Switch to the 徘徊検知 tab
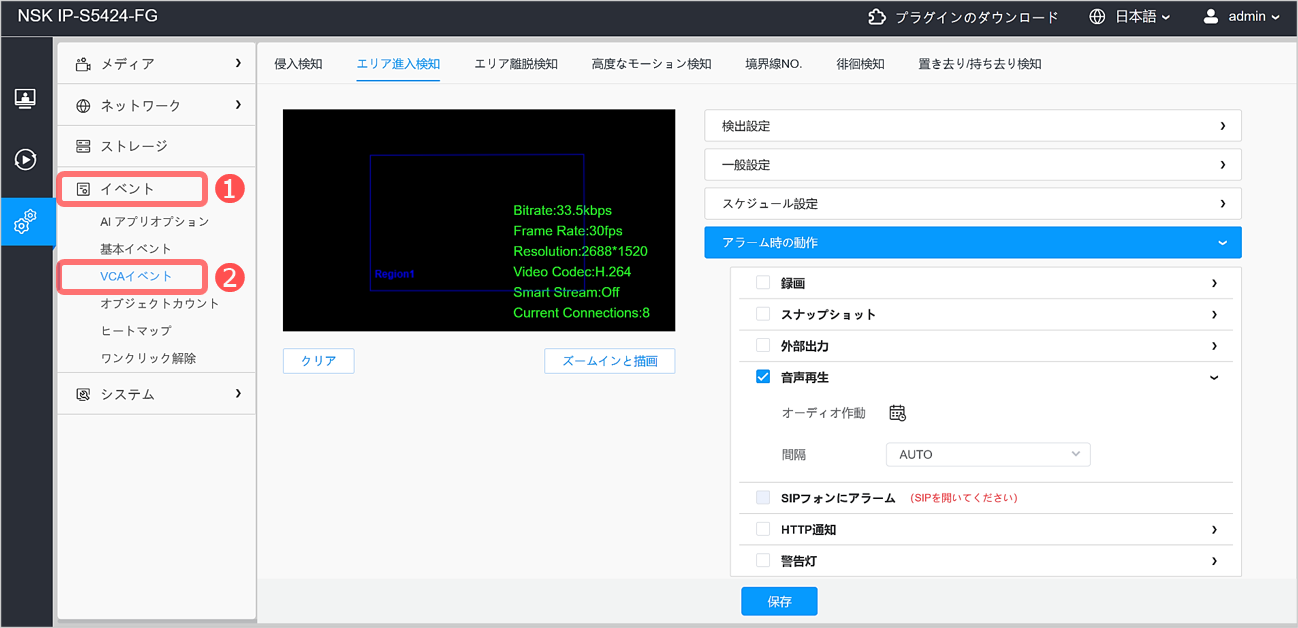This screenshot has height=628, width=1298. [x=860, y=64]
